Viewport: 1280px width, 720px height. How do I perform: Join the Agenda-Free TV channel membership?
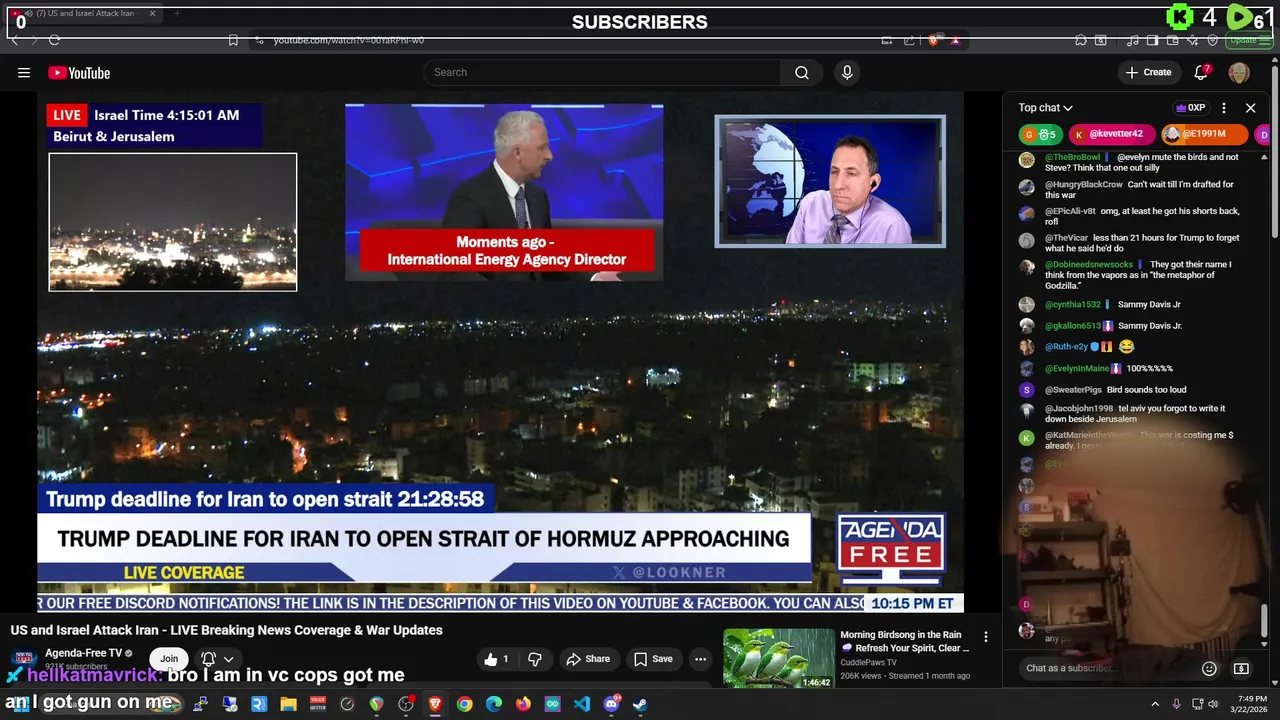click(169, 658)
